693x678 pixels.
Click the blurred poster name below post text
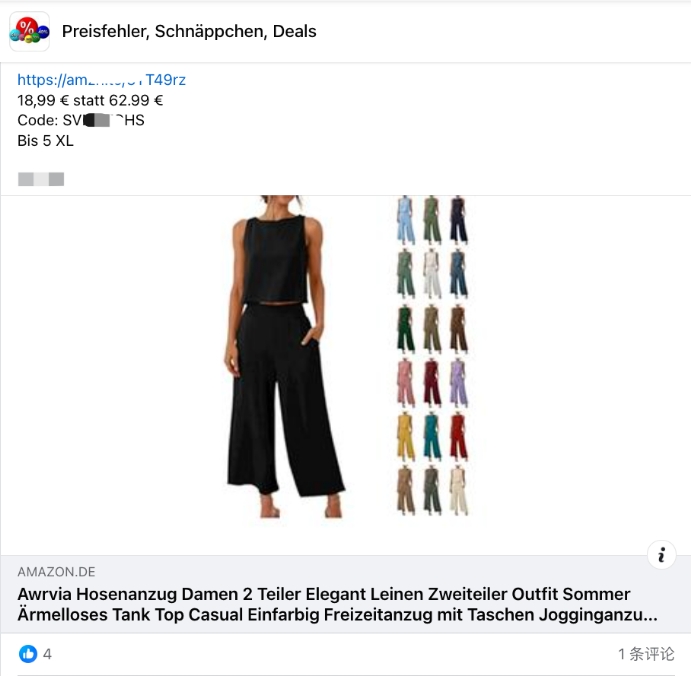41,179
